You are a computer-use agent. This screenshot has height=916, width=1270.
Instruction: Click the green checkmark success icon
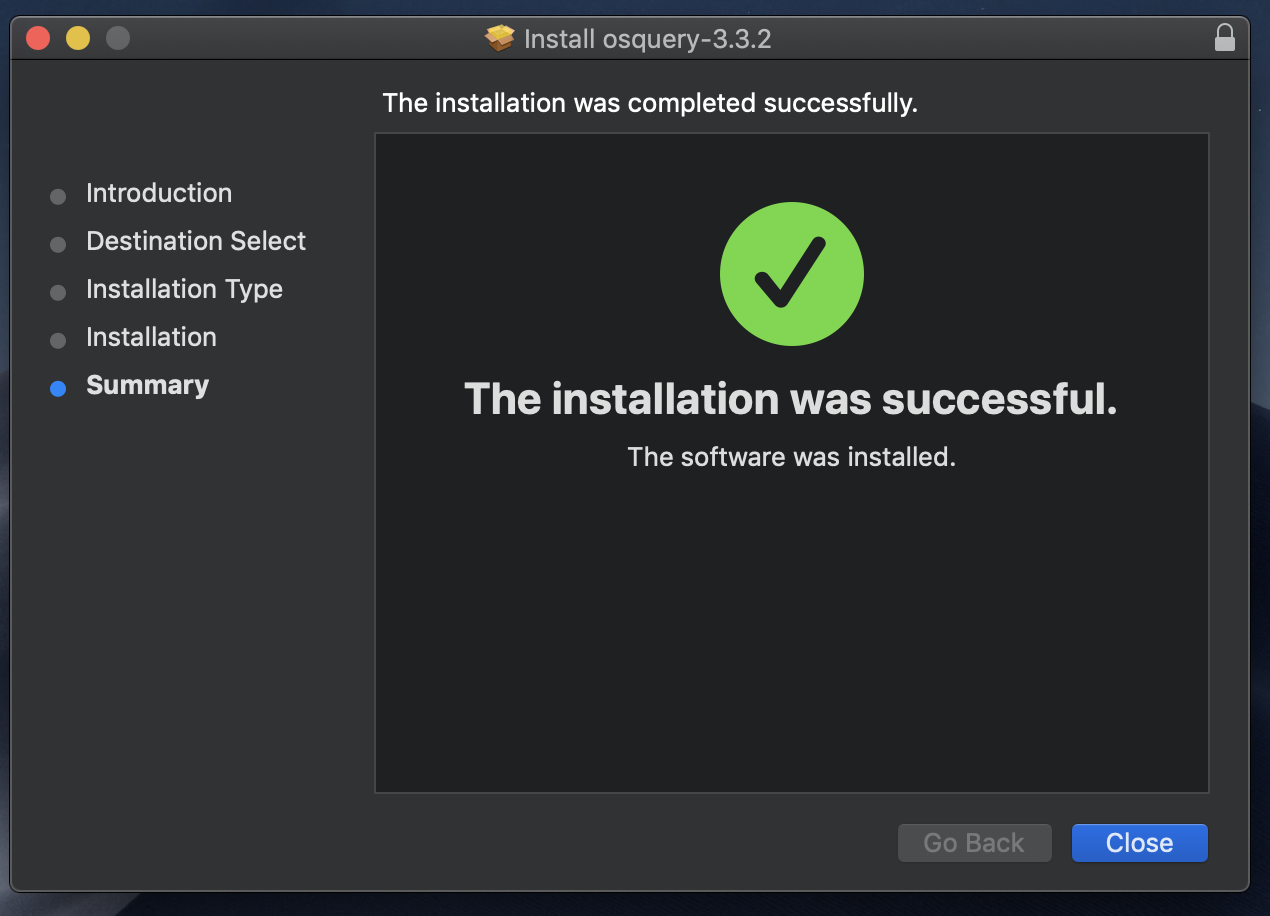point(791,273)
